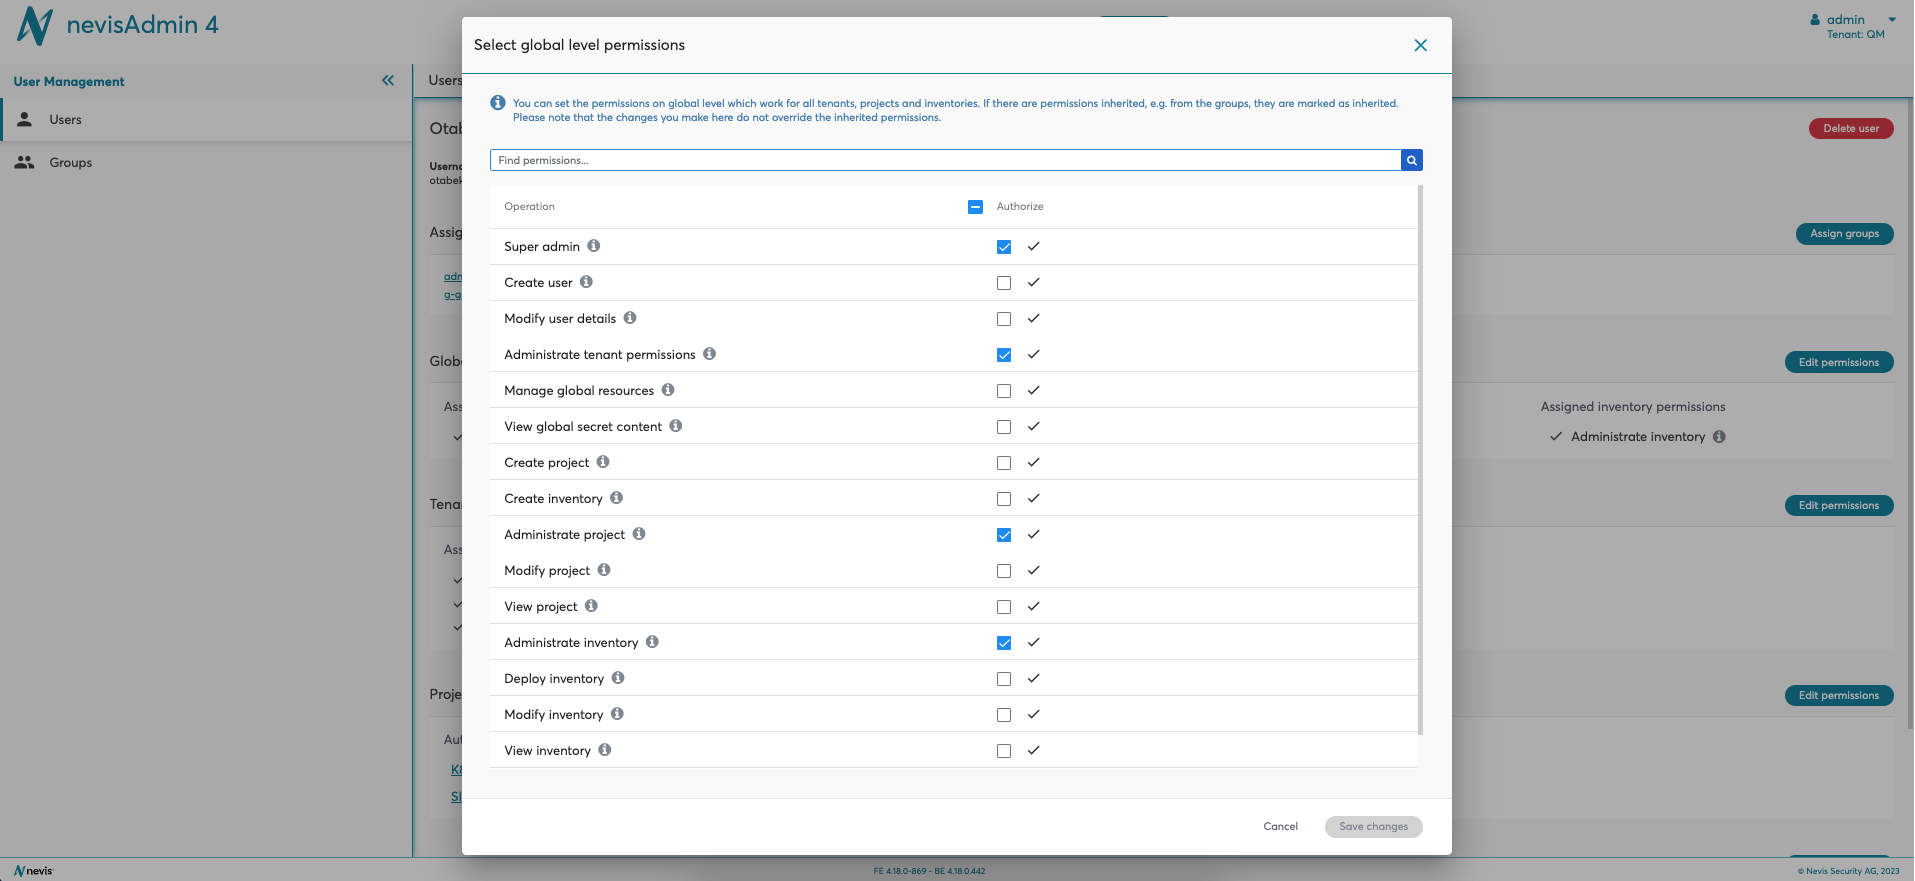The image size is (1915, 881).
Task: Click info icon beside Deploy inventory
Action: 618,678
